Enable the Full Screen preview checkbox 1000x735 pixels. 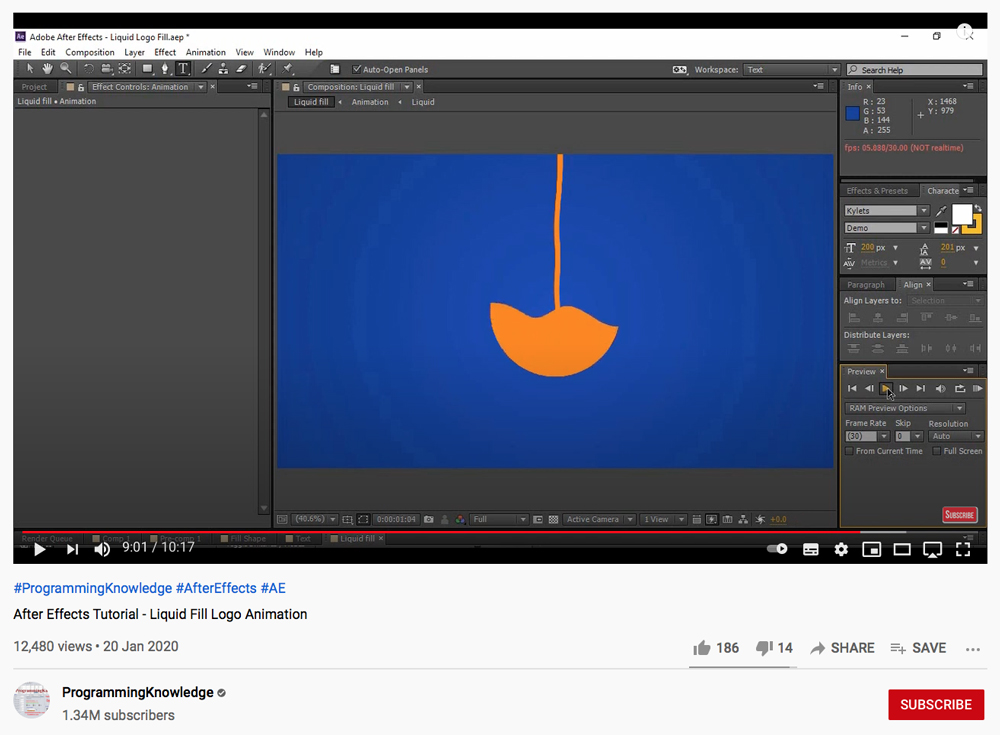tap(937, 451)
